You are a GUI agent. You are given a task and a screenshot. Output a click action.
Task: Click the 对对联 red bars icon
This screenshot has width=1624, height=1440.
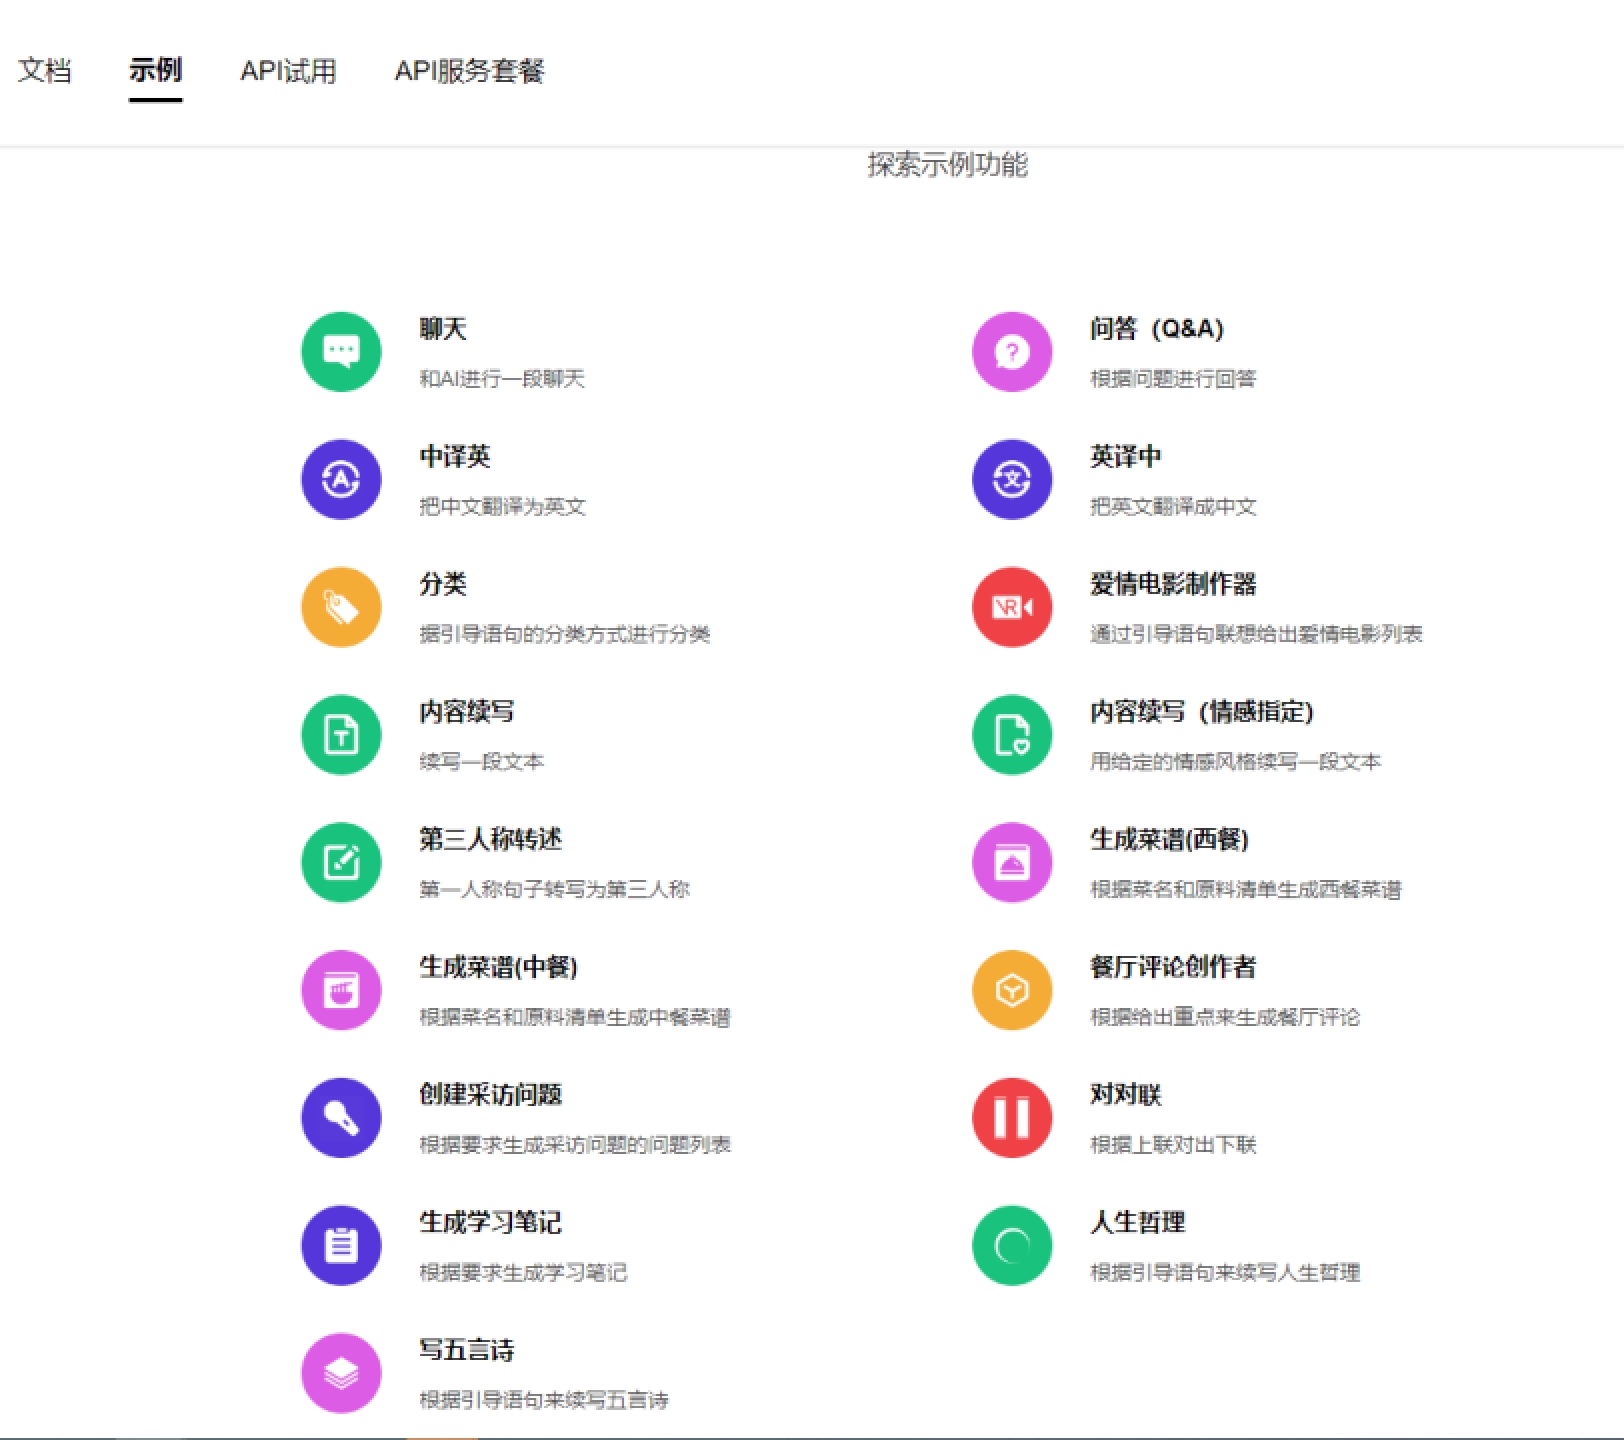(1012, 1118)
